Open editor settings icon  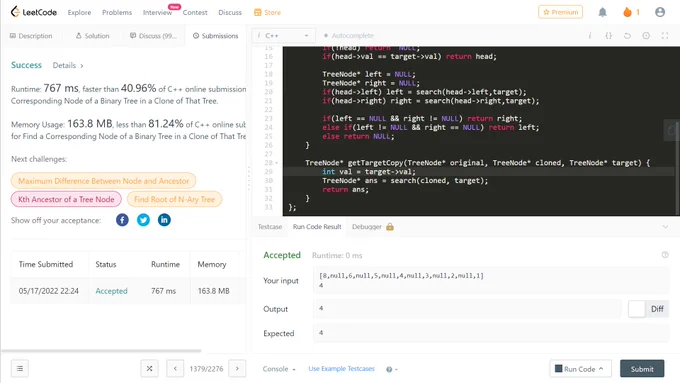pyautogui.click(x=646, y=36)
